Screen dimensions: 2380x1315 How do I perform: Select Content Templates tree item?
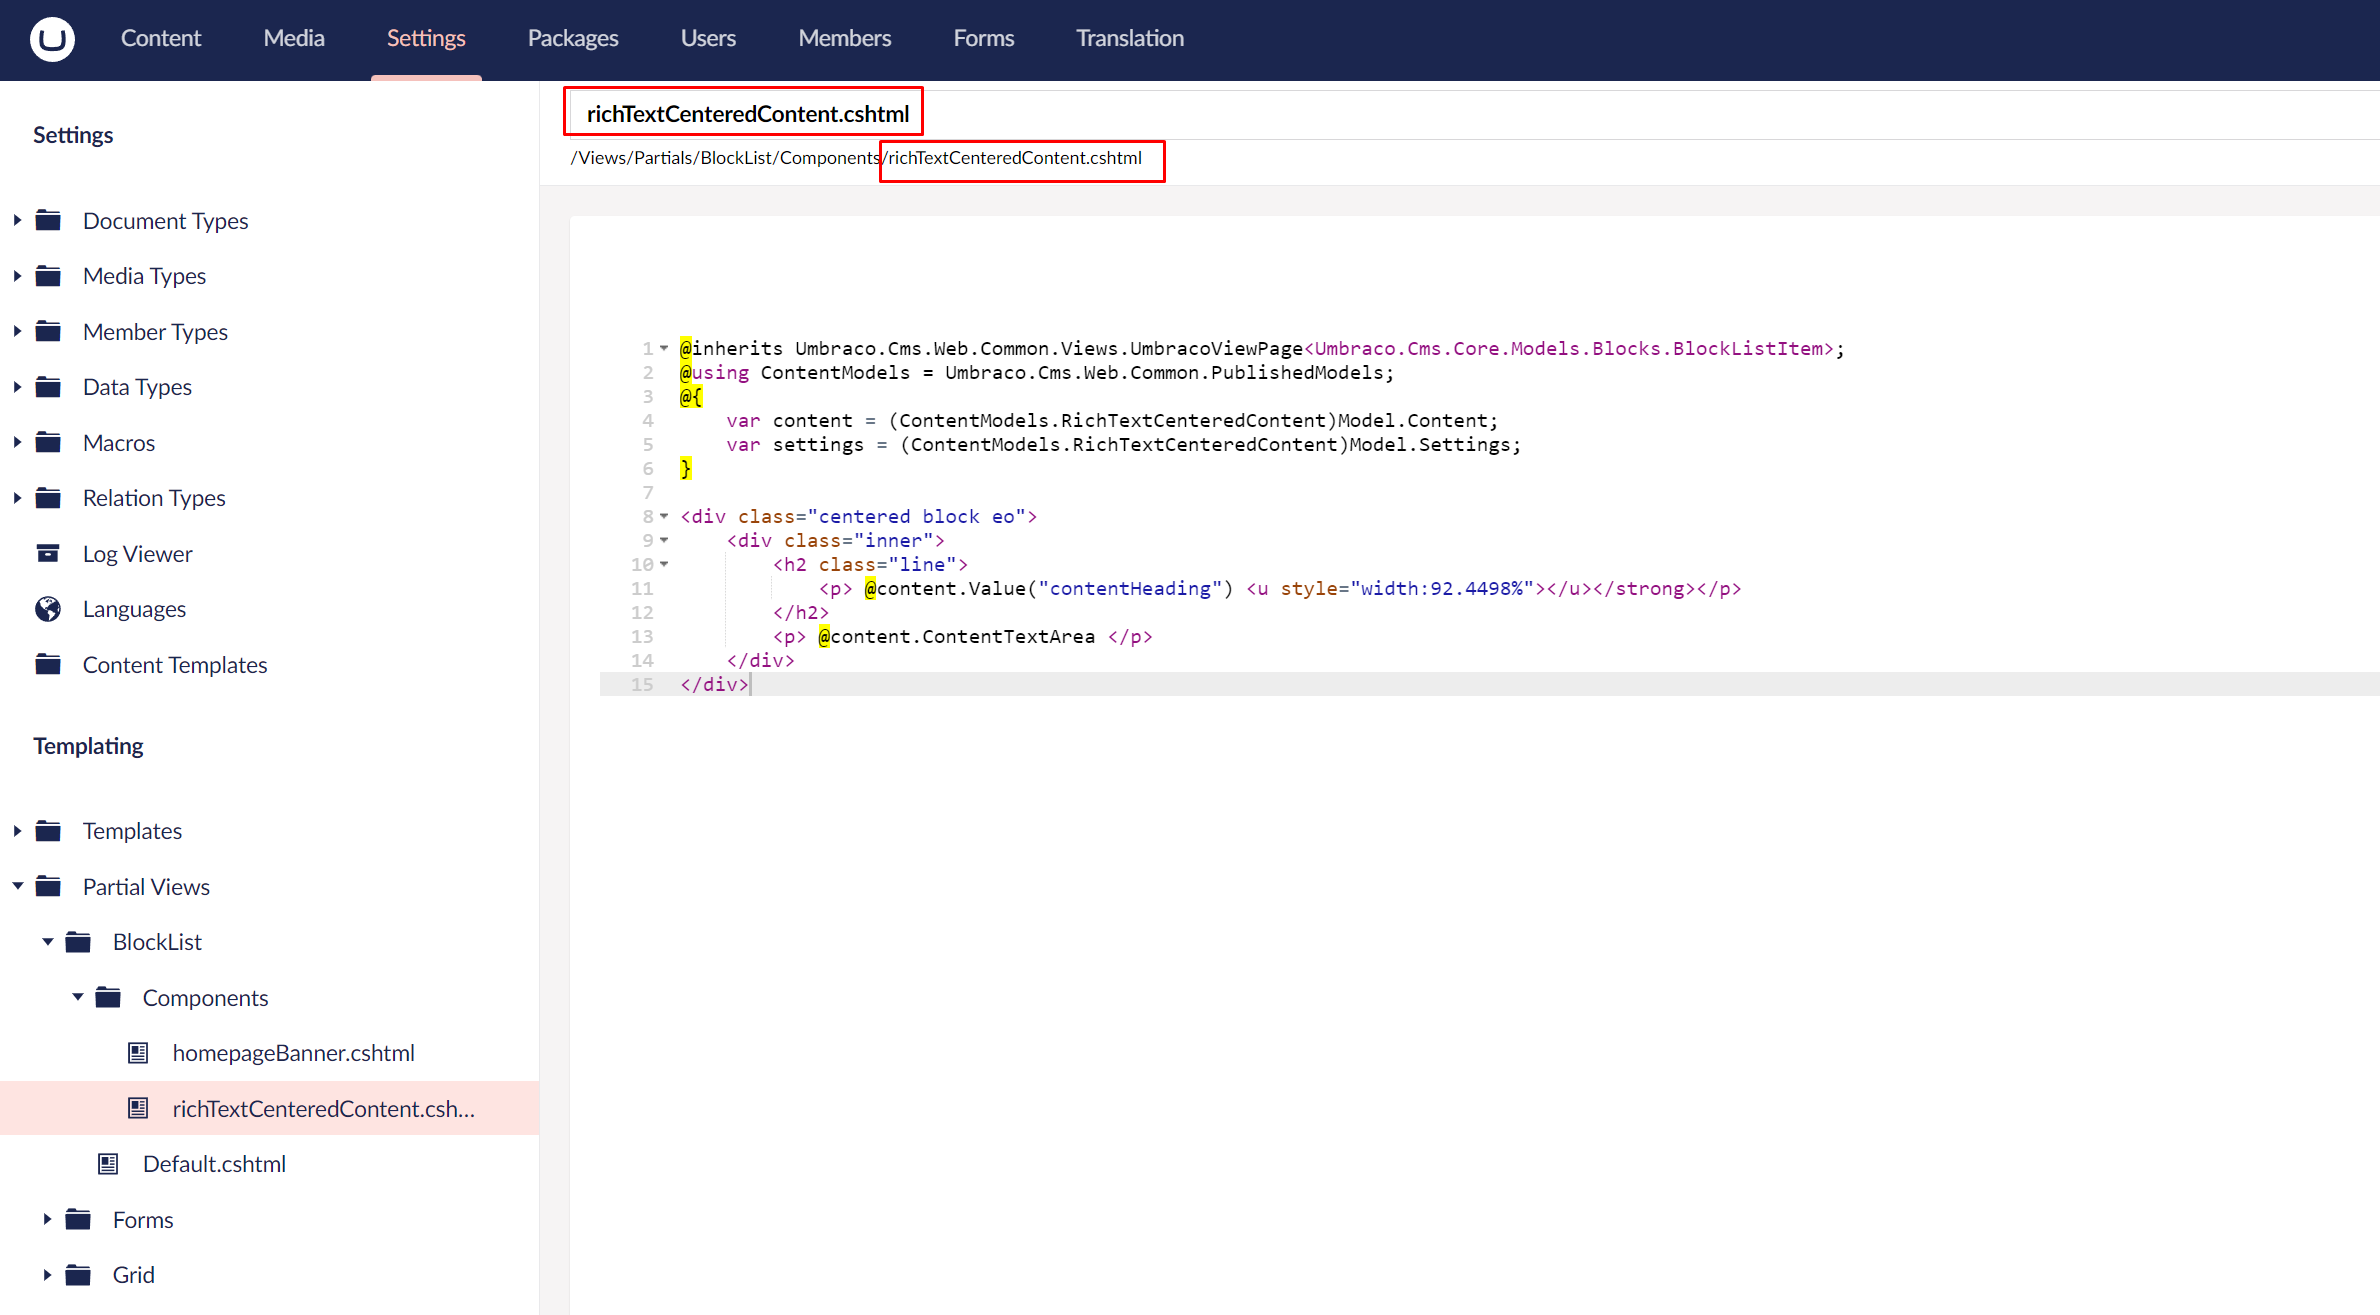point(175,665)
